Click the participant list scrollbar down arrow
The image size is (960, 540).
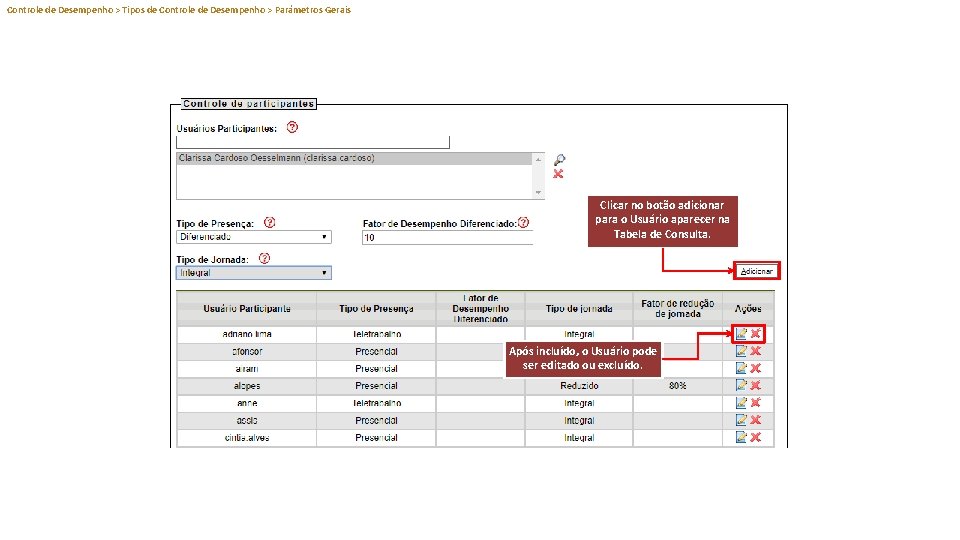click(538, 192)
